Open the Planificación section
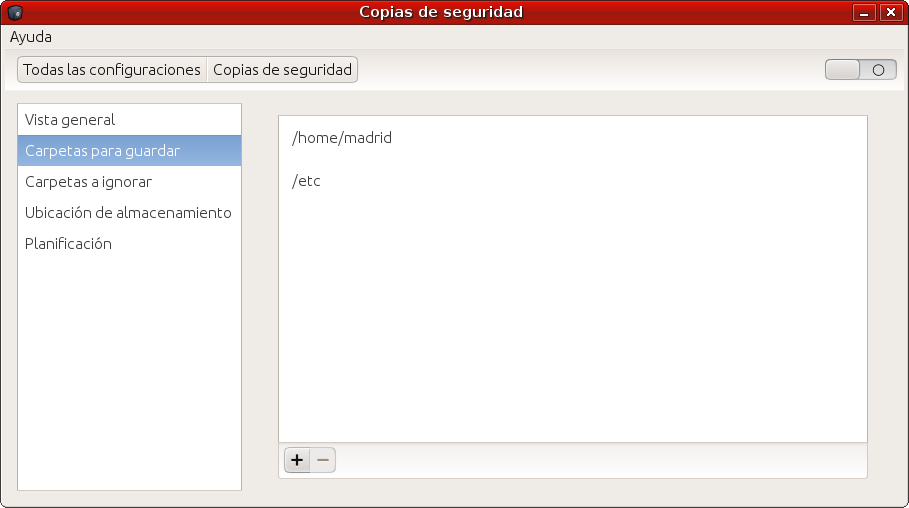 tap(68, 244)
